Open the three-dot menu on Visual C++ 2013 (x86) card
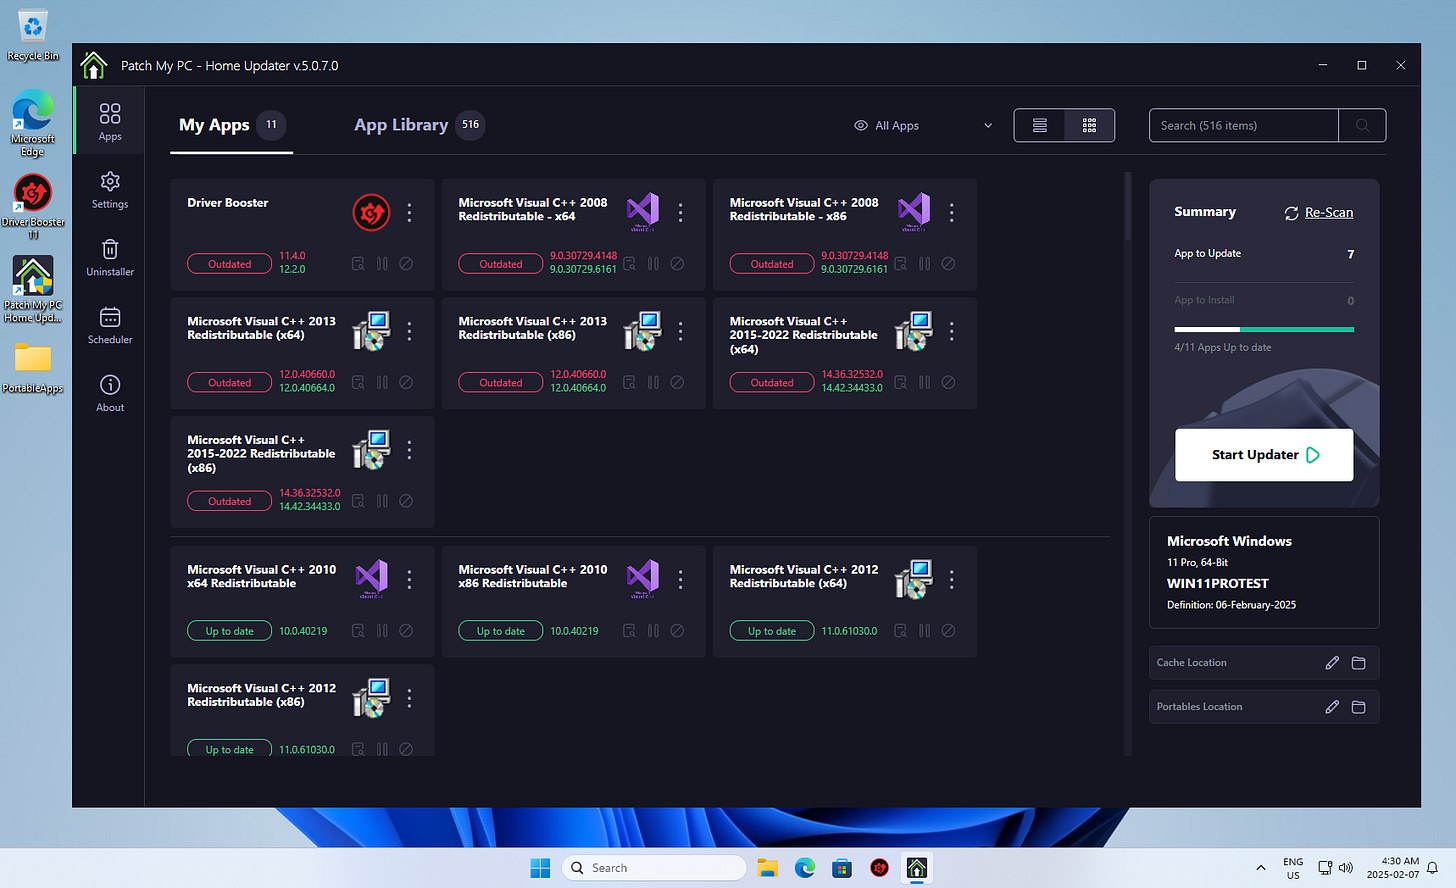The image size is (1456, 888). pyautogui.click(x=680, y=331)
